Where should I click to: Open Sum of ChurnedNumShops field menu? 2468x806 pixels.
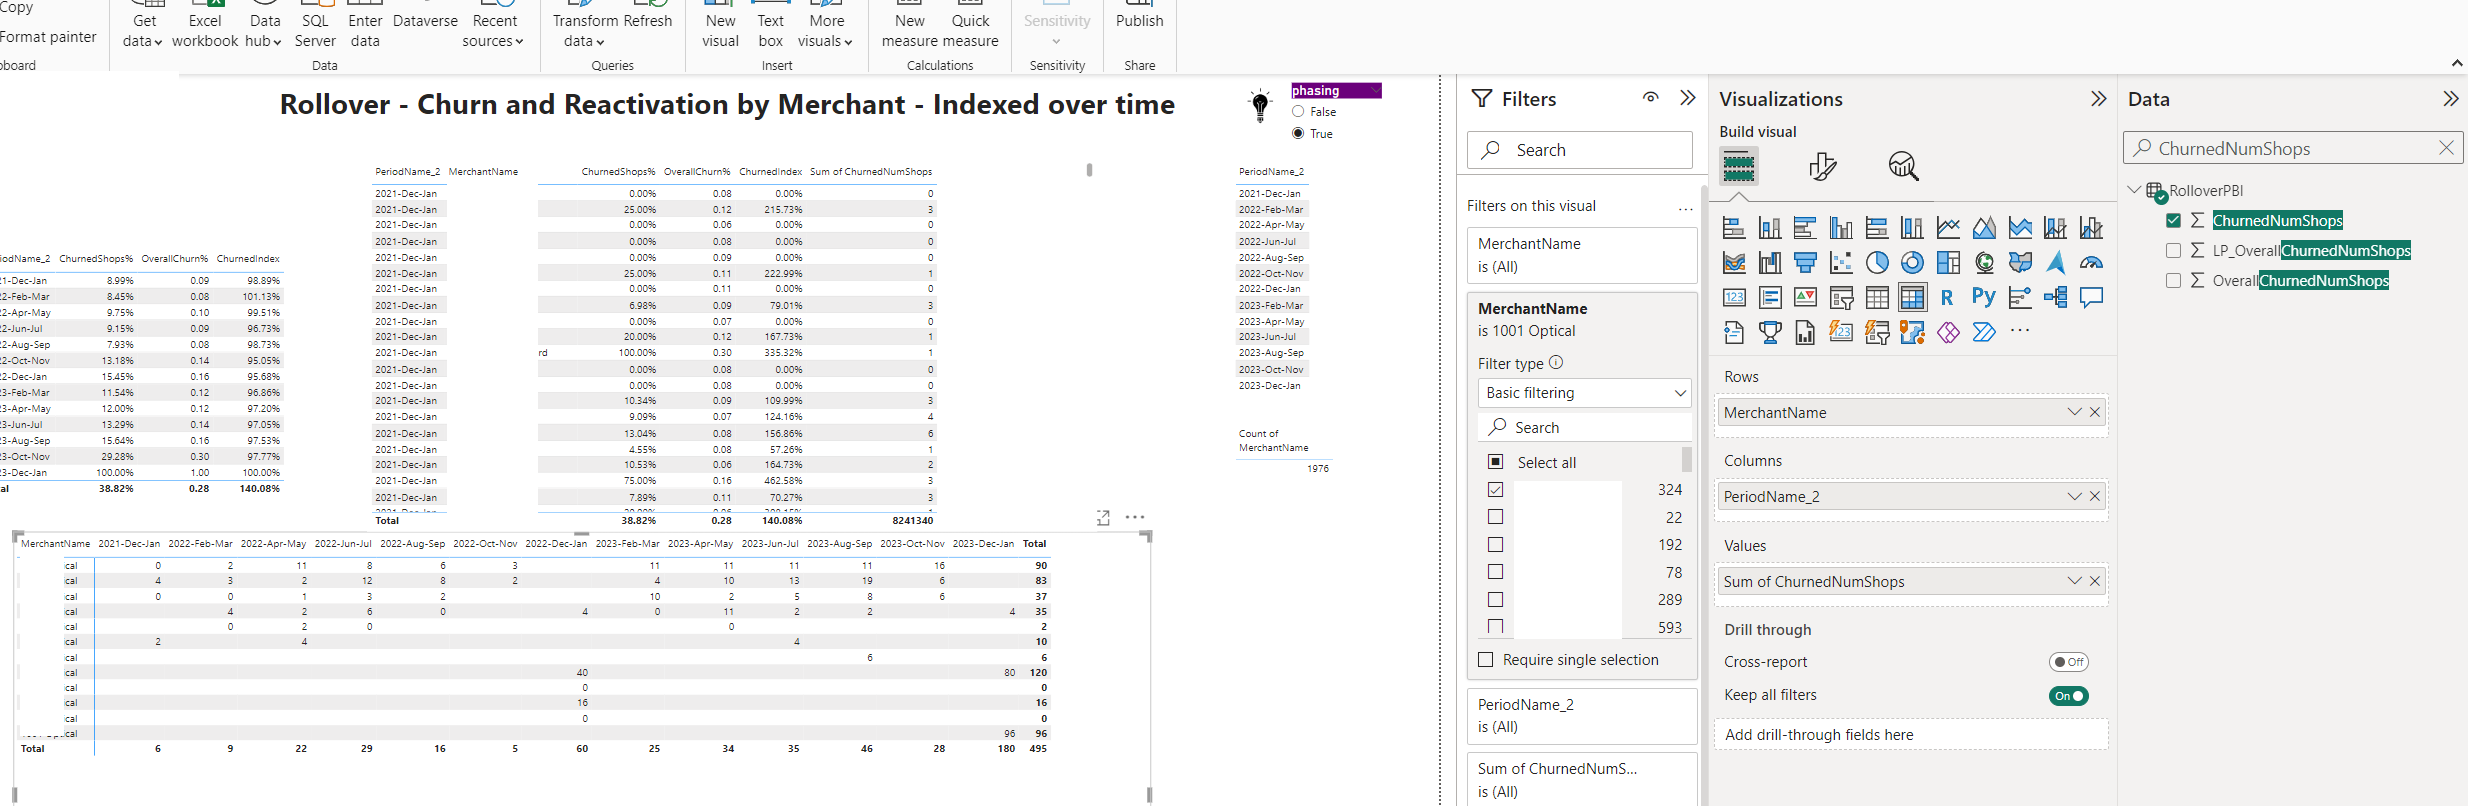(x=2074, y=582)
